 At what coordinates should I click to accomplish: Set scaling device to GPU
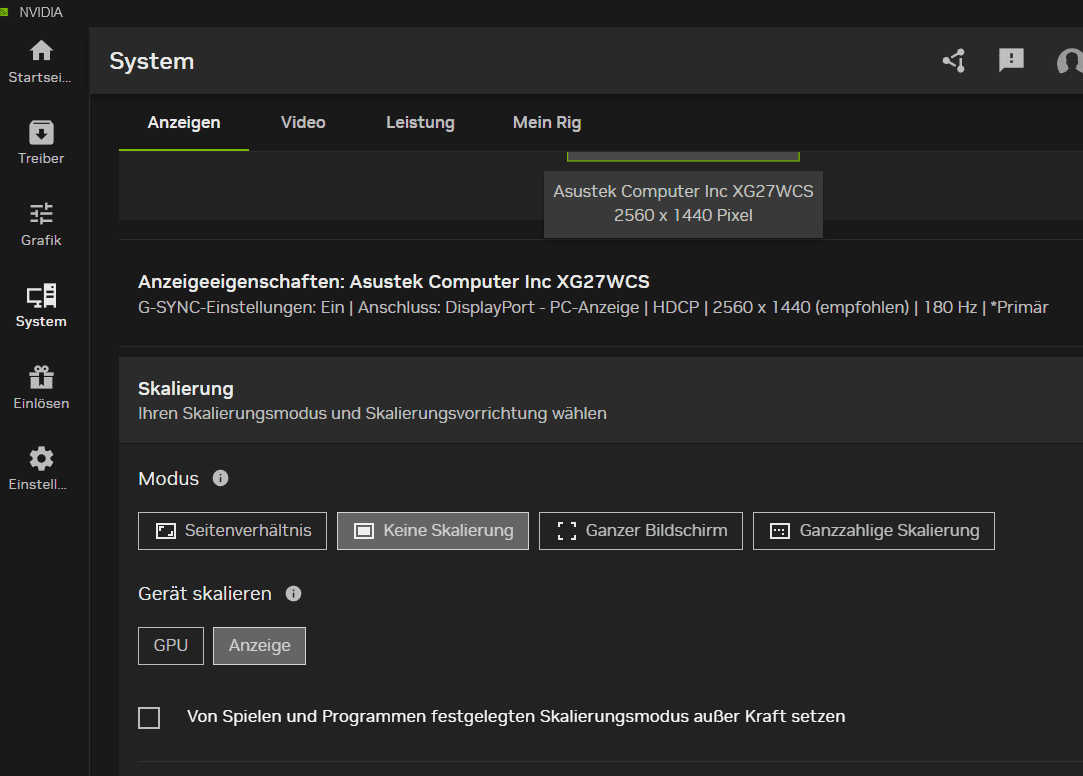(x=171, y=646)
